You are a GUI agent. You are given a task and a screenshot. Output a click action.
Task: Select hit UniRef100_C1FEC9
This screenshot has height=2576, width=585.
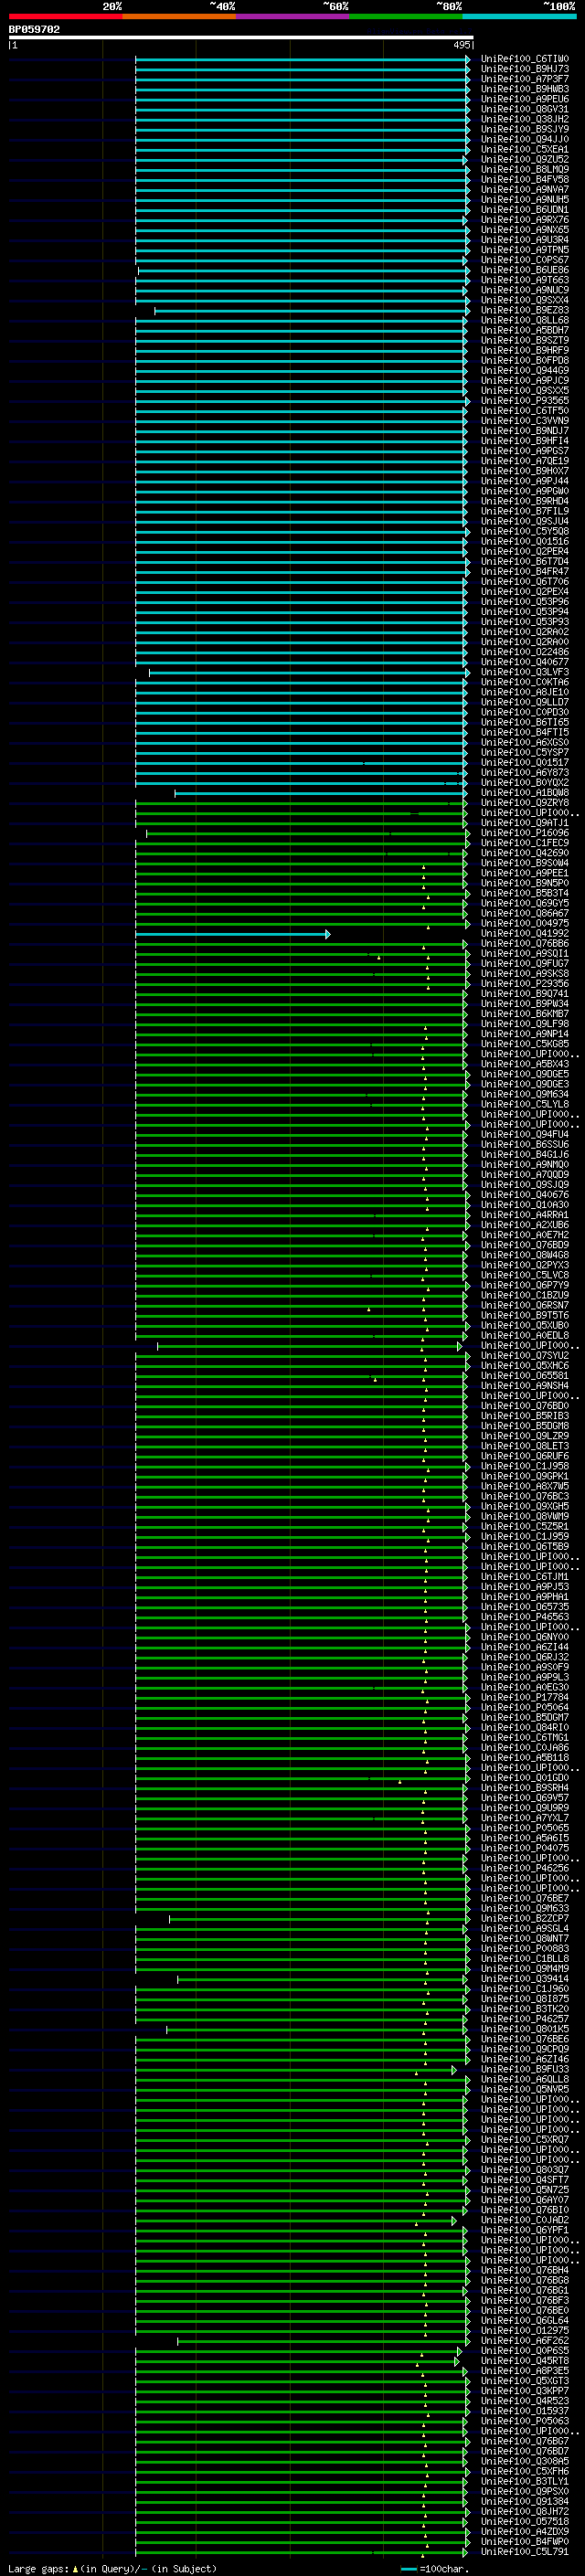tap(525, 843)
